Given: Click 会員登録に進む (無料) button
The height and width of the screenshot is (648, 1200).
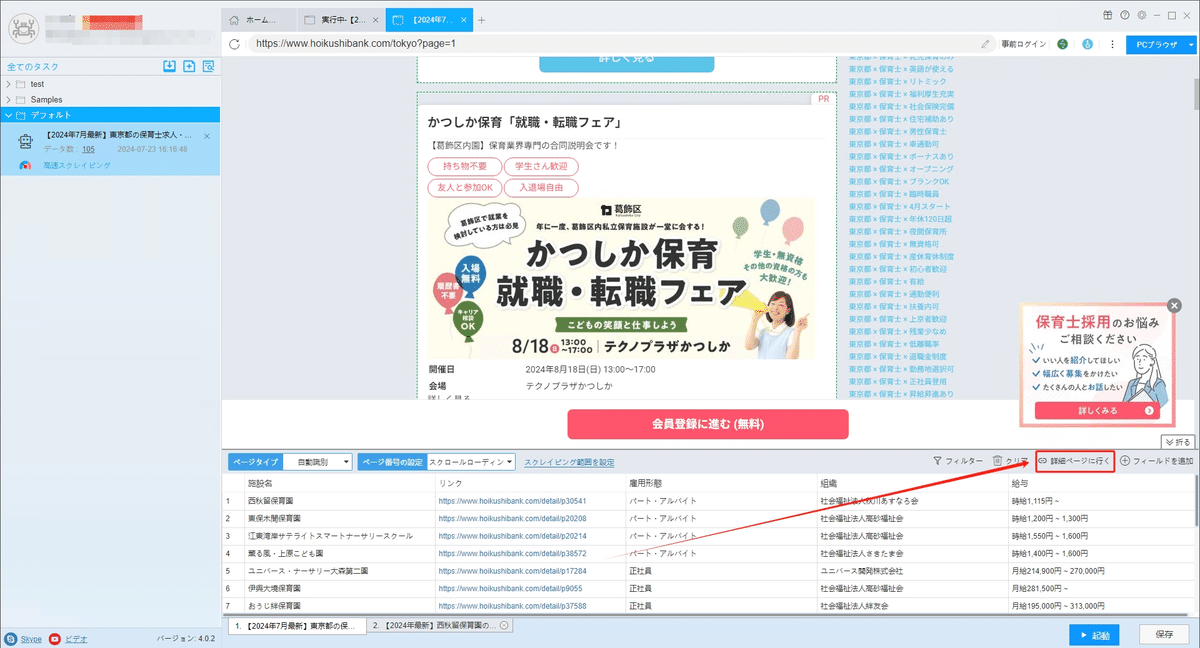Looking at the screenshot, I should pyautogui.click(x=708, y=424).
